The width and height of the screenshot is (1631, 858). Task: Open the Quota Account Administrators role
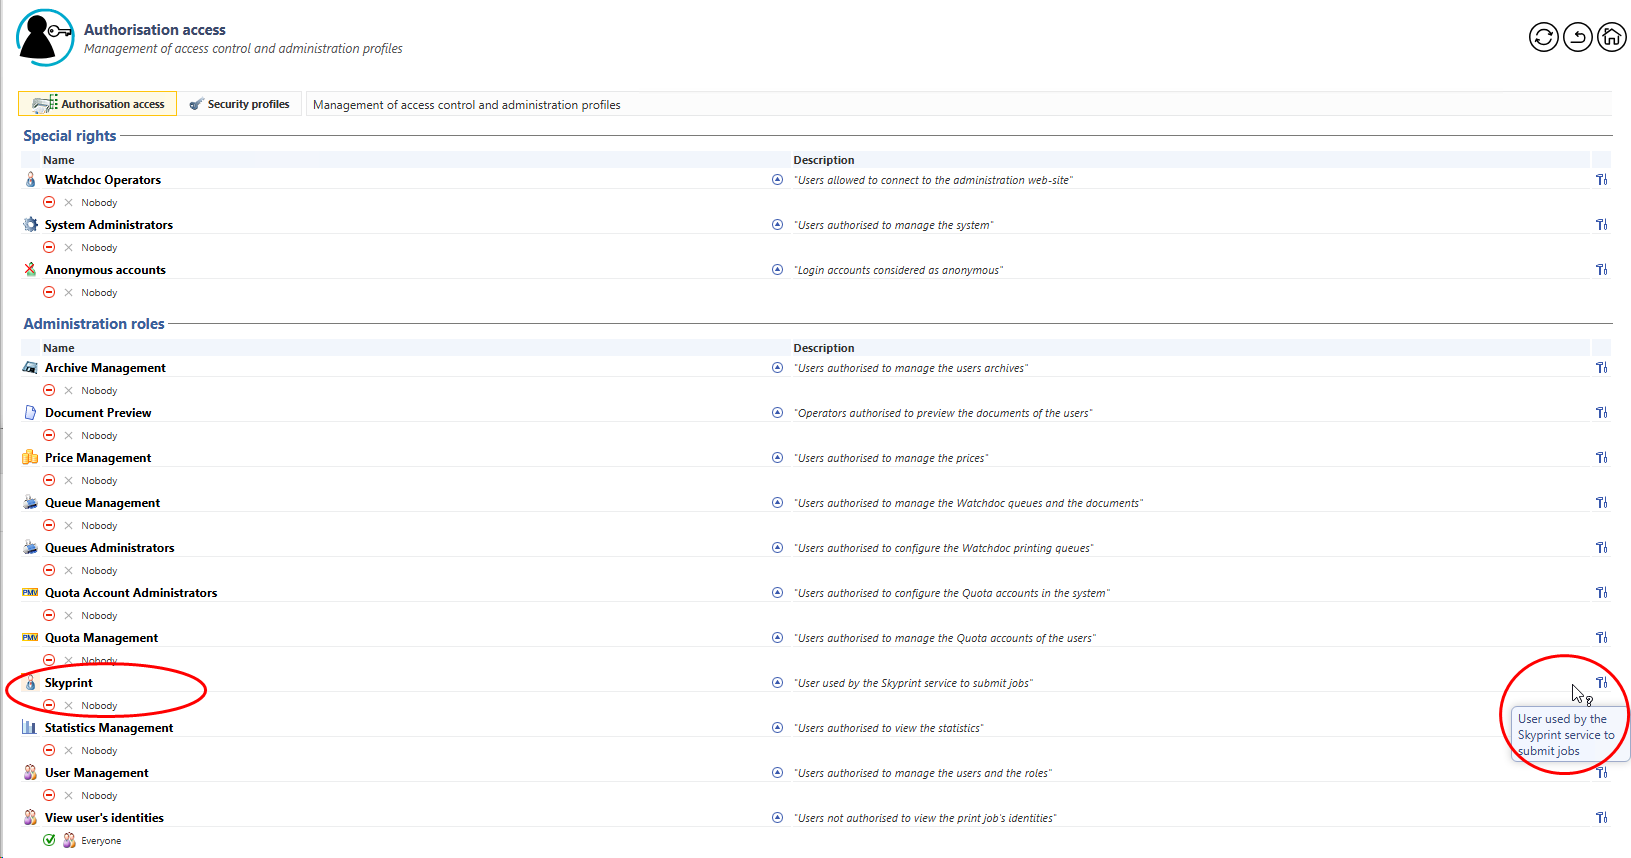pos(131,593)
